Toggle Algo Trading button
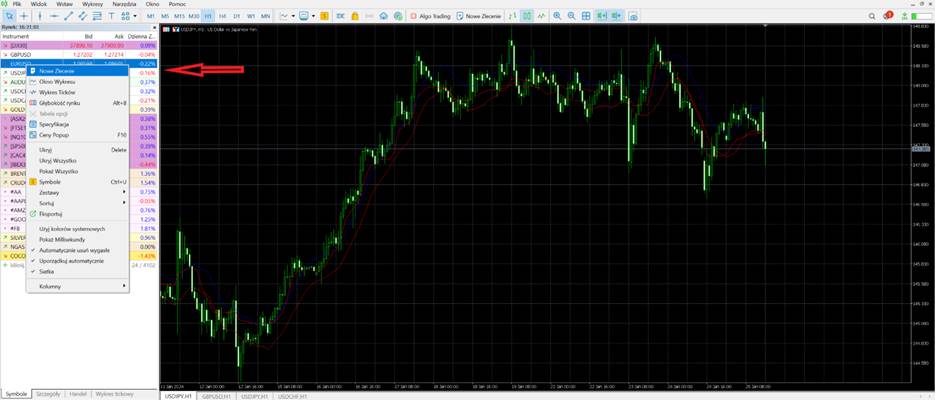This screenshot has height=400, width=935. (x=430, y=16)
